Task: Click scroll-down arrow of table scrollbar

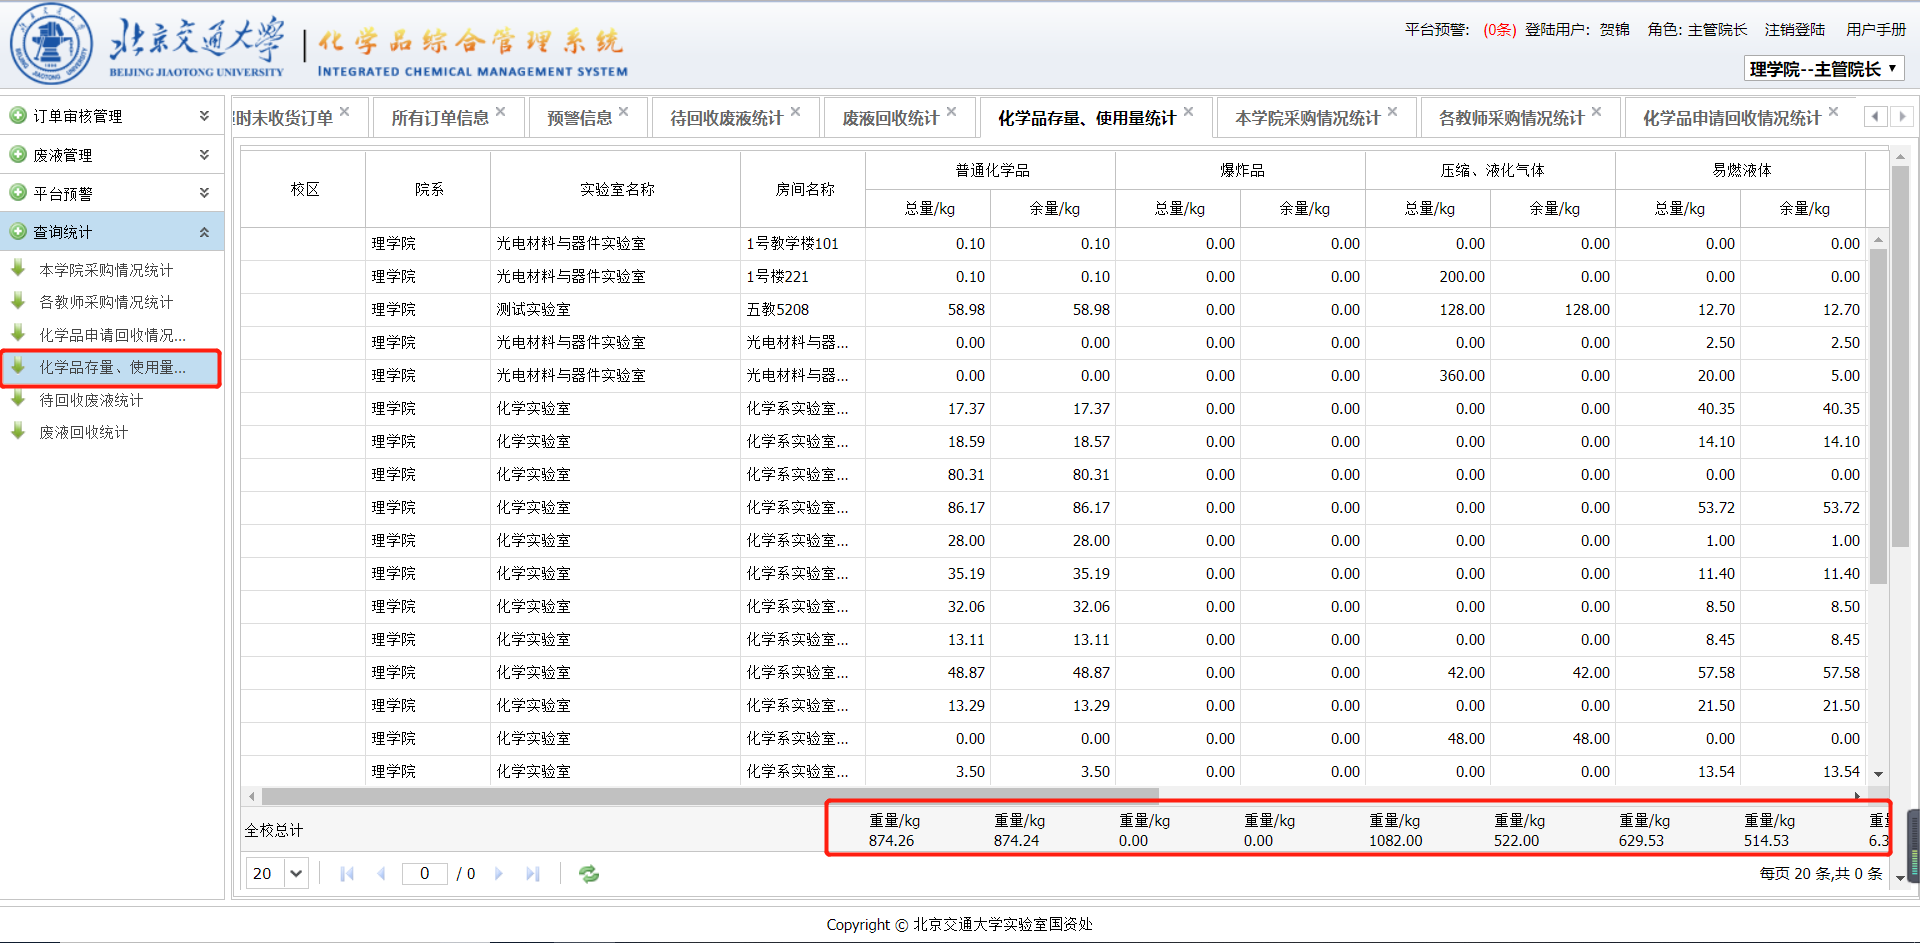Action: pos(1878,774)
